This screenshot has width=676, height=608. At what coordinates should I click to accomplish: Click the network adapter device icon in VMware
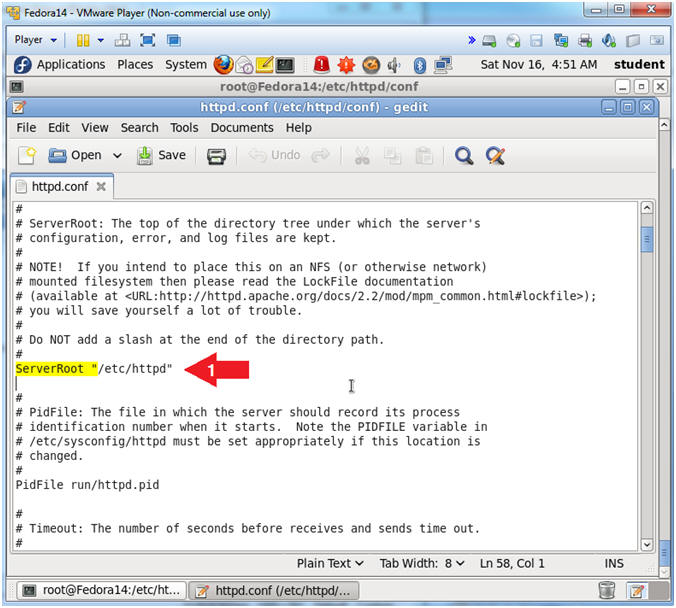point(560,41)
